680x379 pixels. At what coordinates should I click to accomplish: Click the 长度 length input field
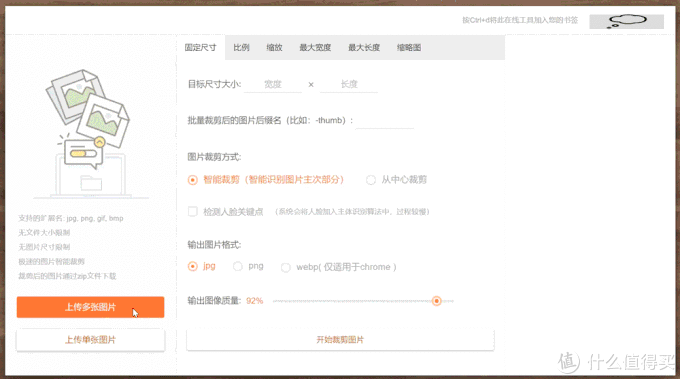(x=349, y=84)
